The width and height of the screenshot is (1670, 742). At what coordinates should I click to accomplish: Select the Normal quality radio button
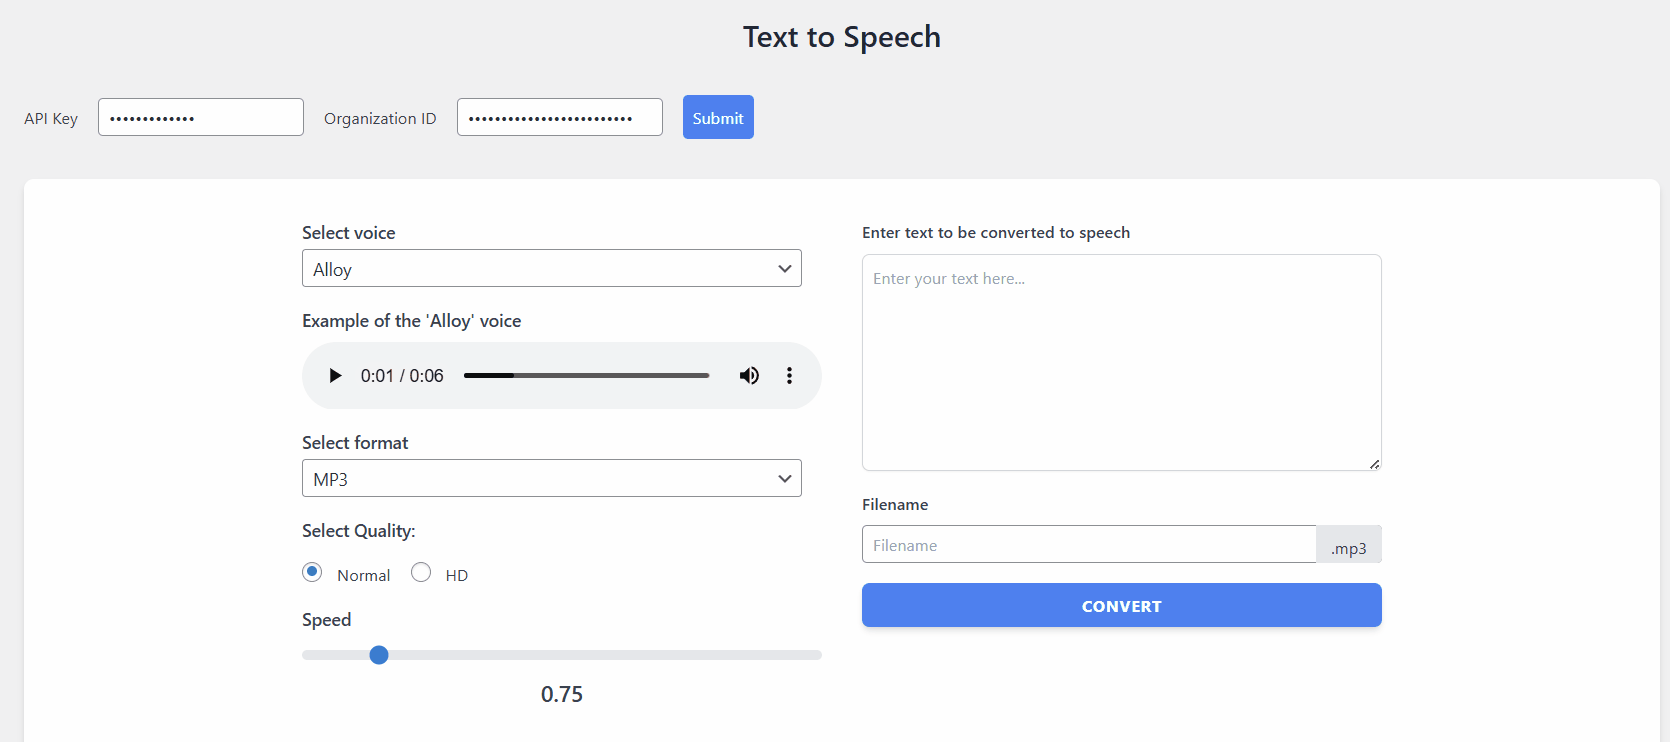(311, 571)
